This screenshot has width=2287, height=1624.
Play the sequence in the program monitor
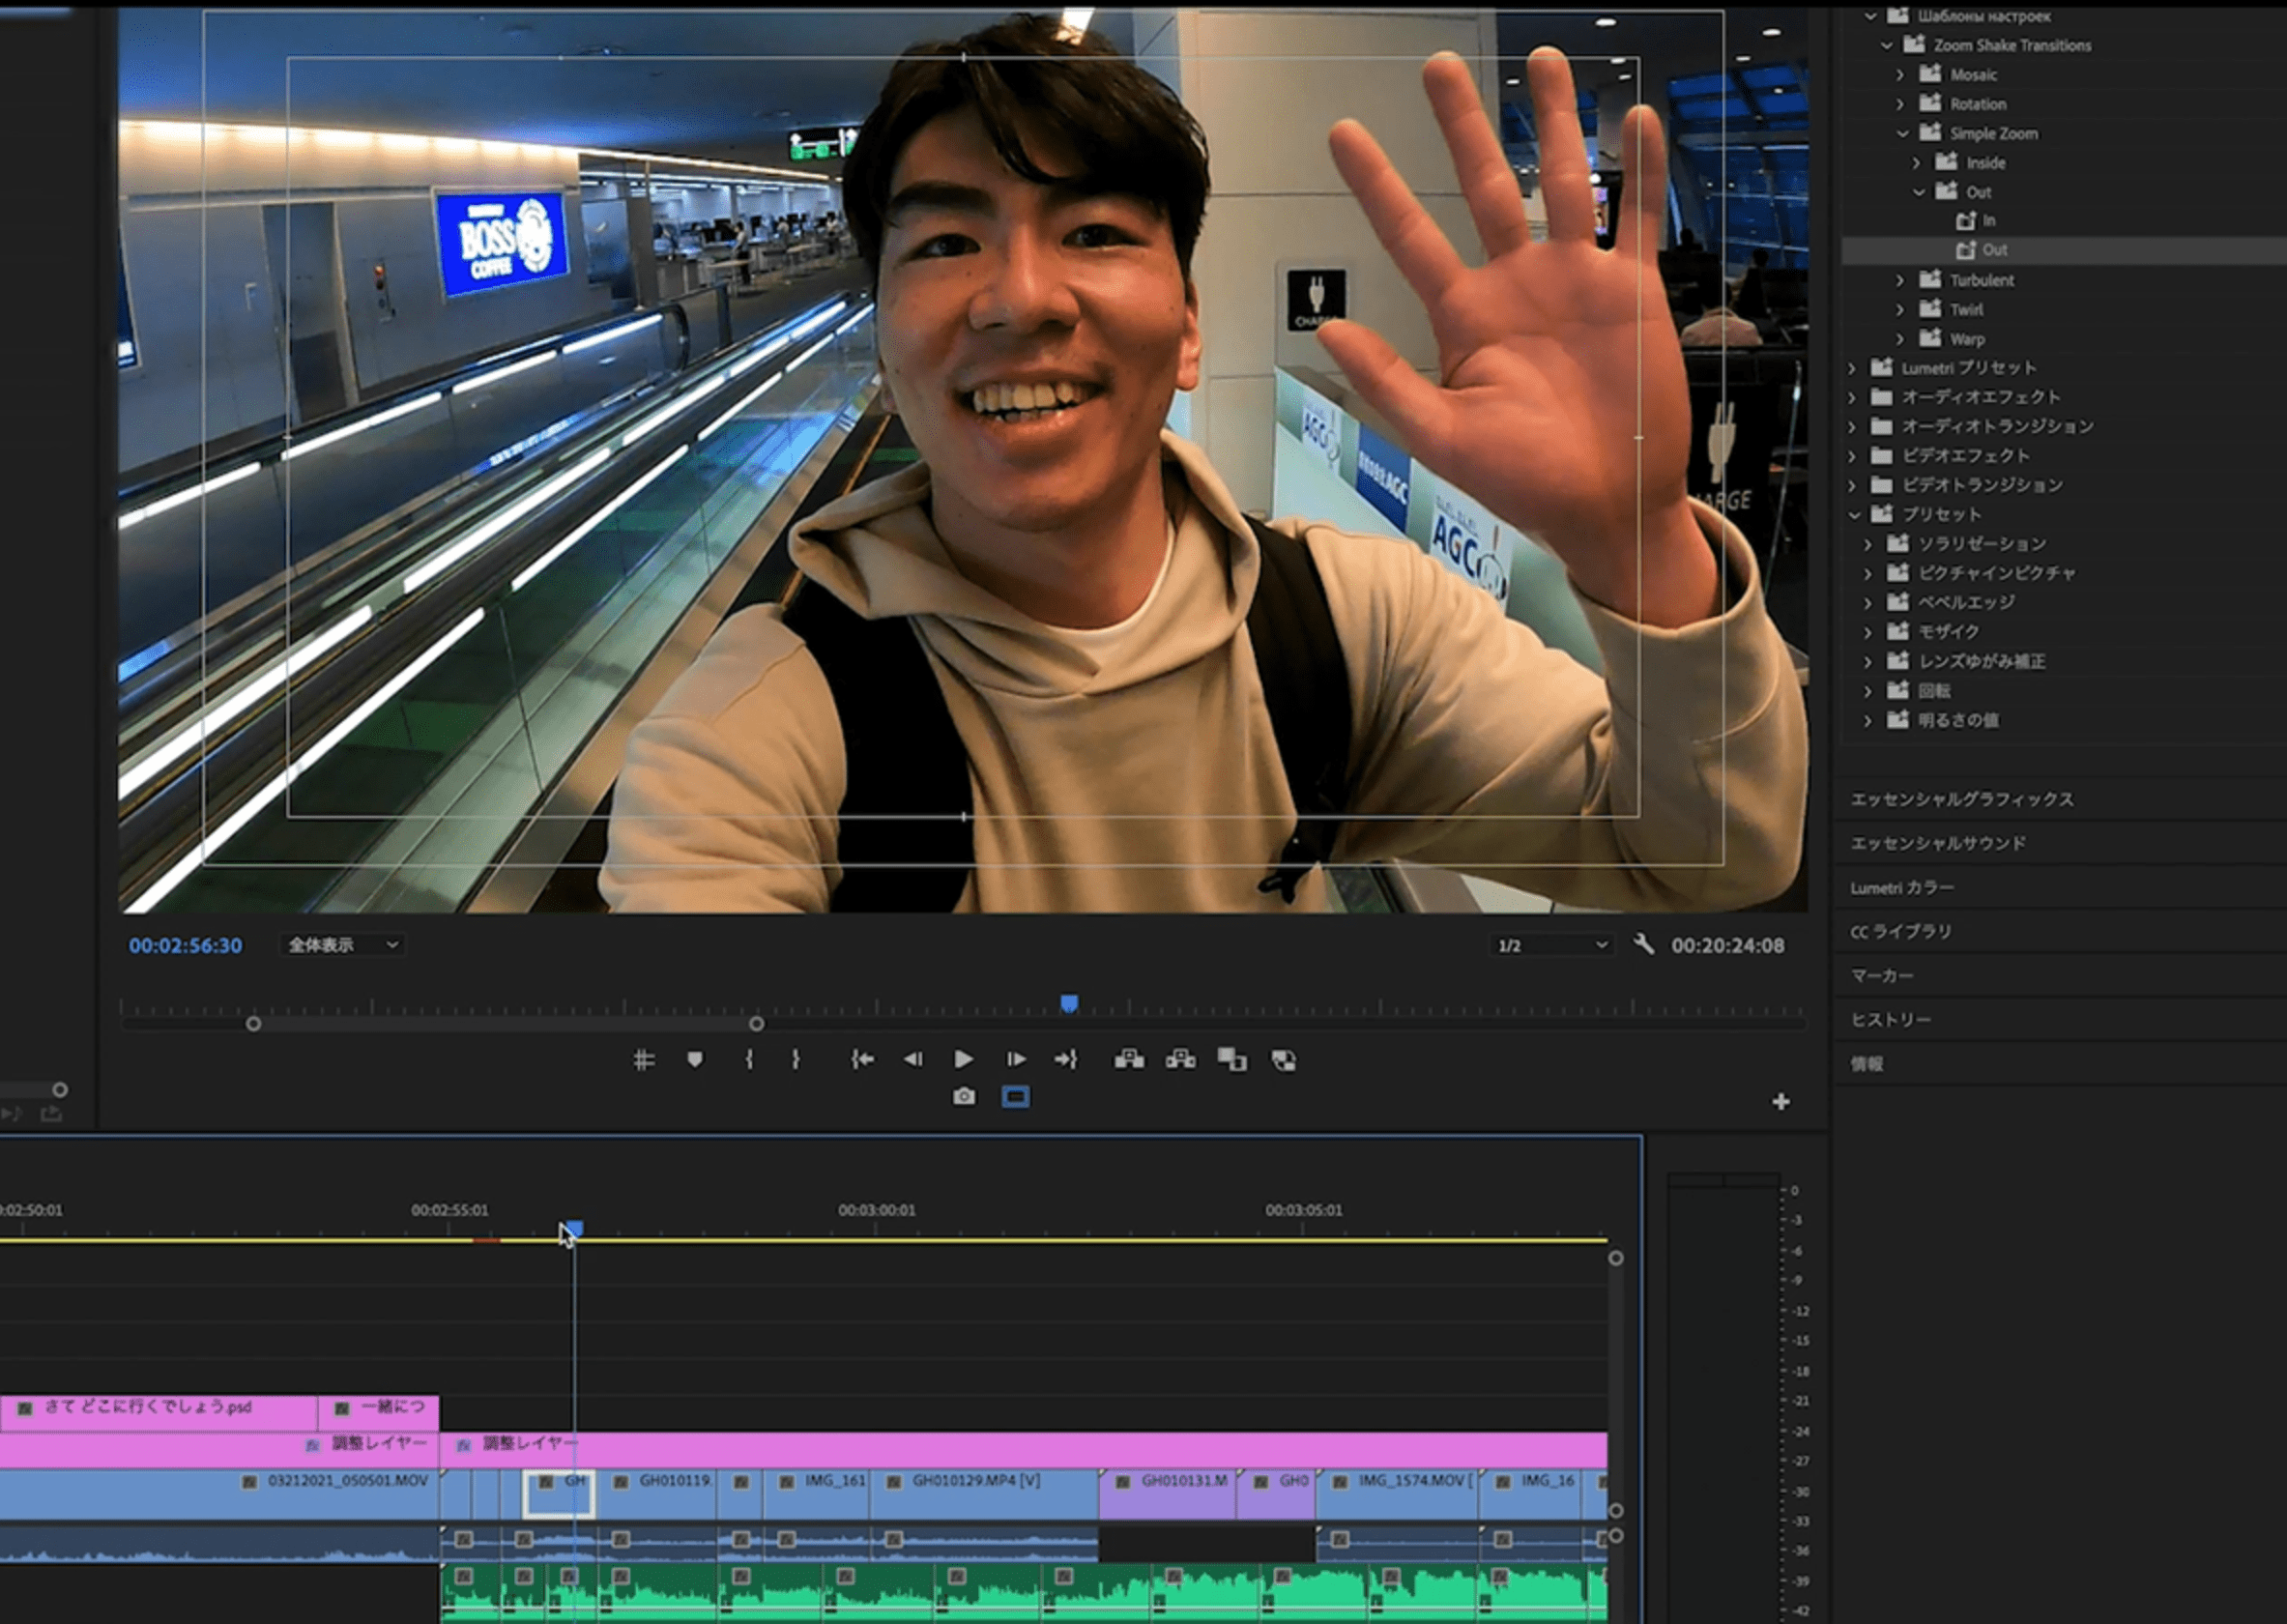pyautogui.click(x=963, y=1059)
